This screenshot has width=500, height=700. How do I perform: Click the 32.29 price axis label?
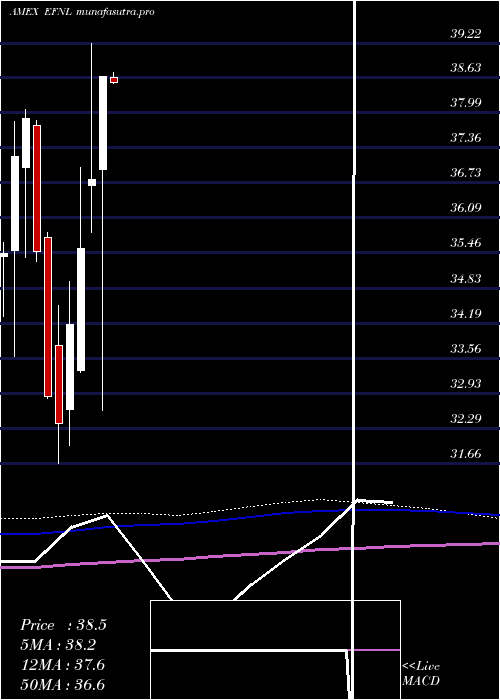465,419
